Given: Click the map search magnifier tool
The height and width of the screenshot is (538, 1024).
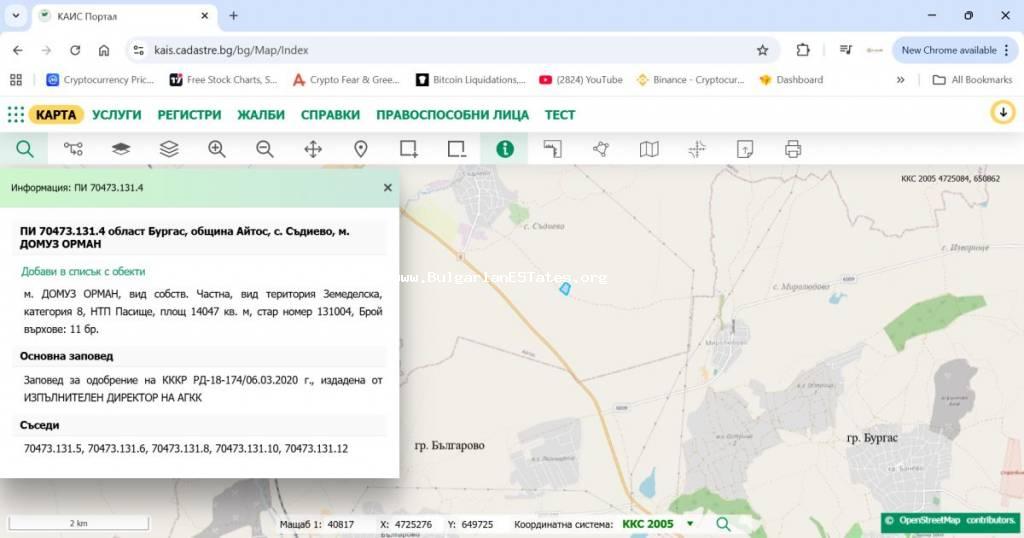Looking at the screenshot, I should click(x=25, y=149).
